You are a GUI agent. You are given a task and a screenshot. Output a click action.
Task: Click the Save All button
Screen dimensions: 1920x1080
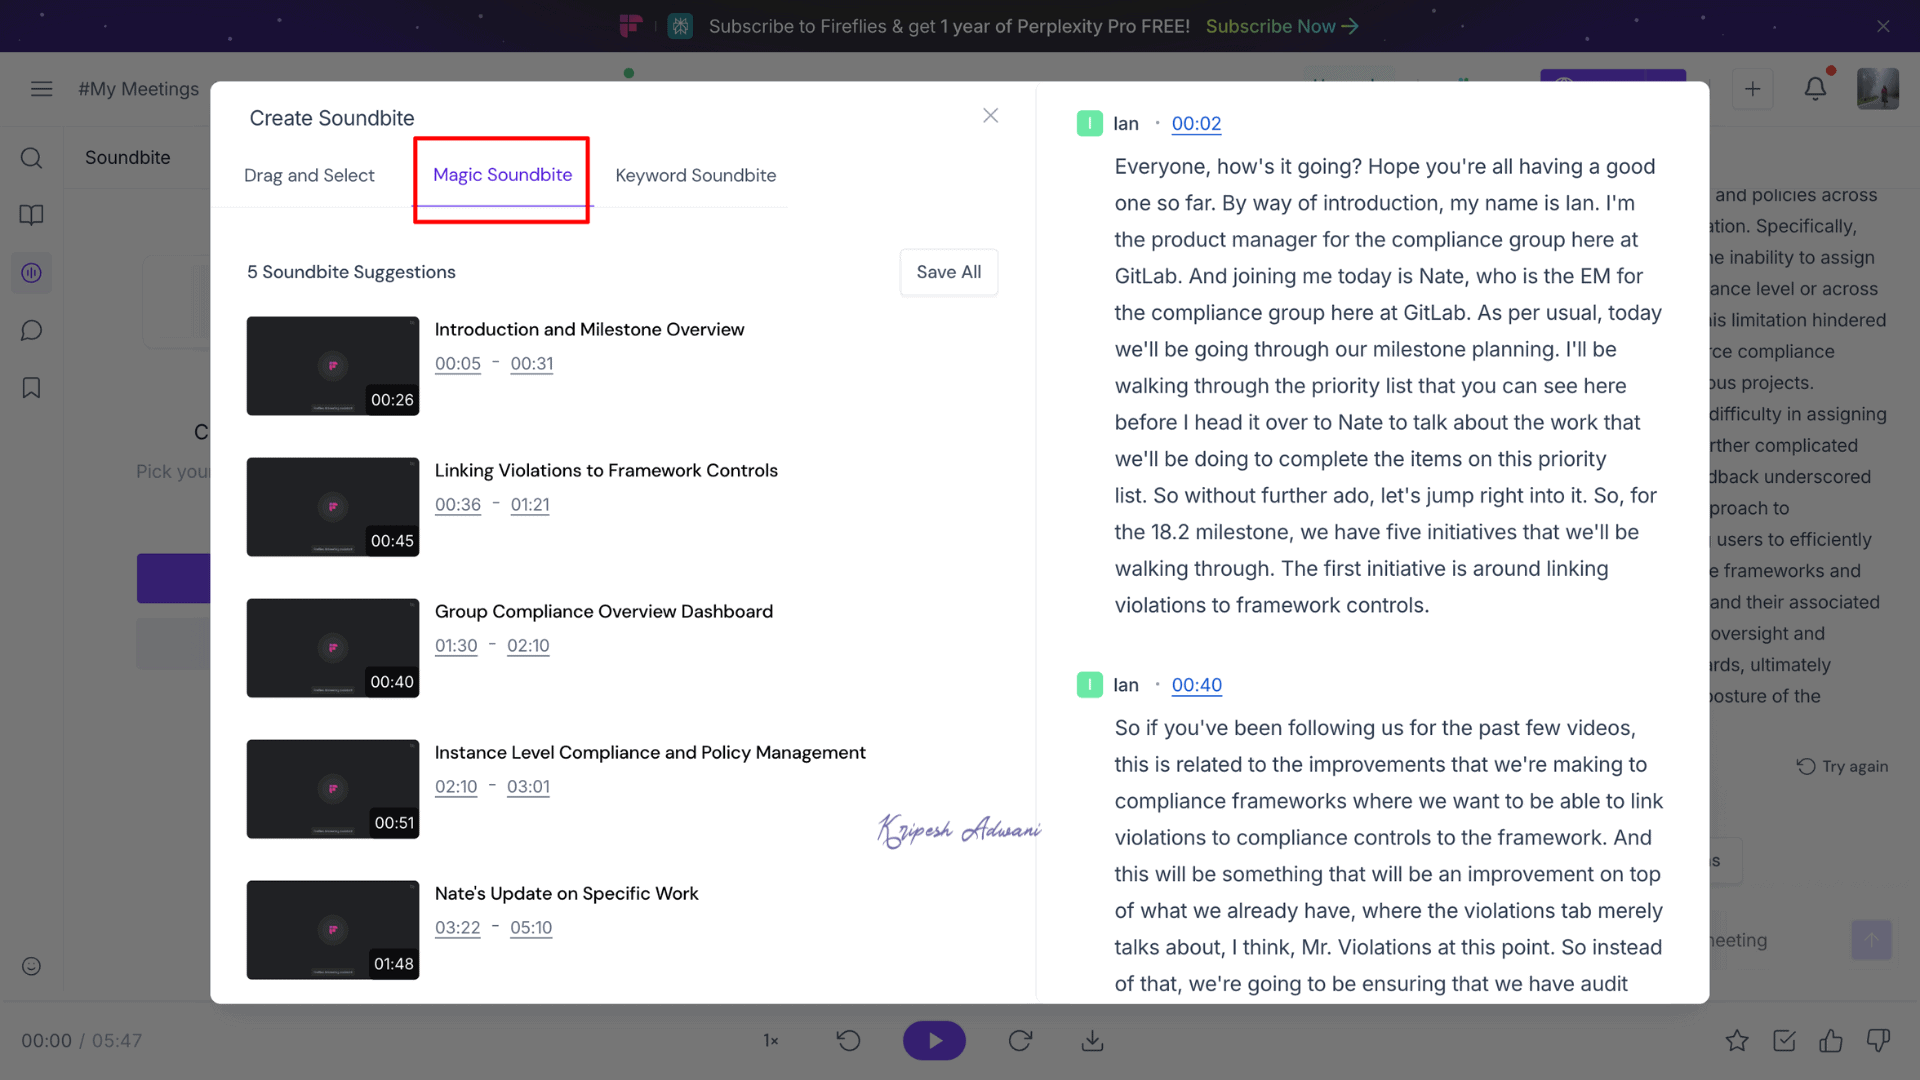tap(948, 272)
